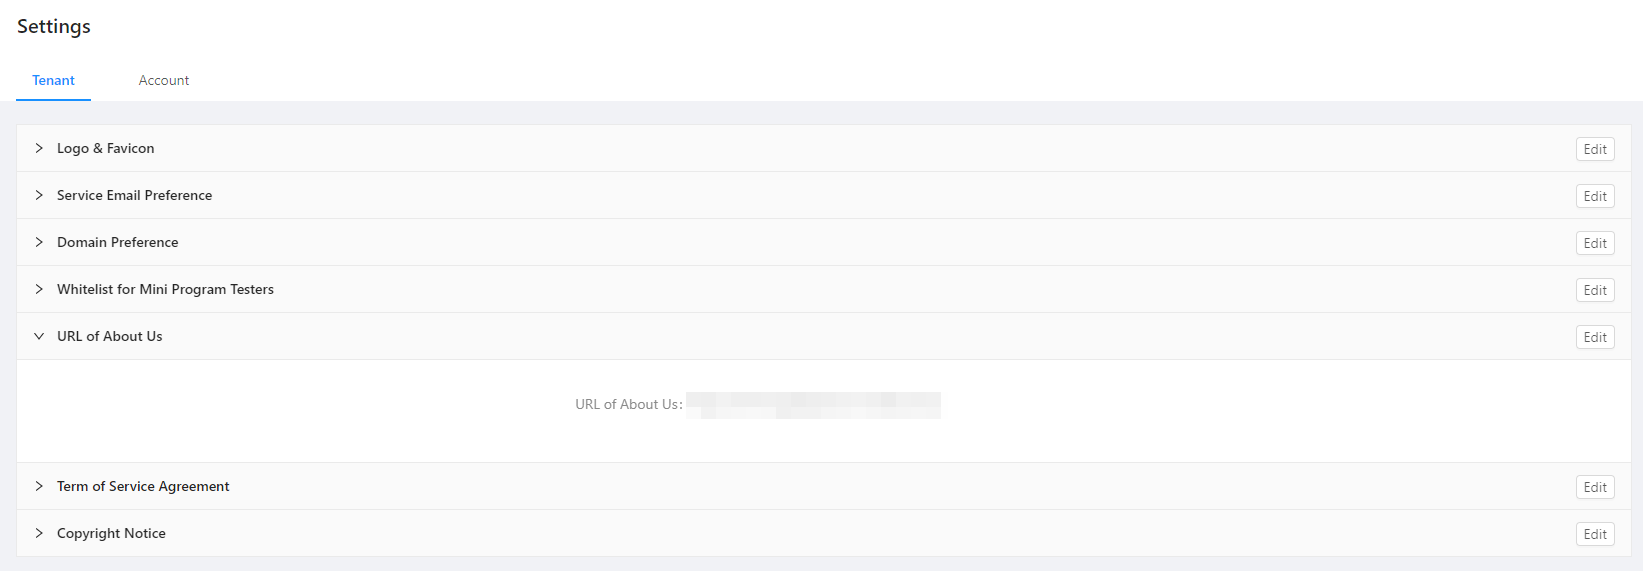Expand Service Email Preference chevron
Image resolution: width=1643 pixels, height=571 pixels.
(x=39, y=195)
